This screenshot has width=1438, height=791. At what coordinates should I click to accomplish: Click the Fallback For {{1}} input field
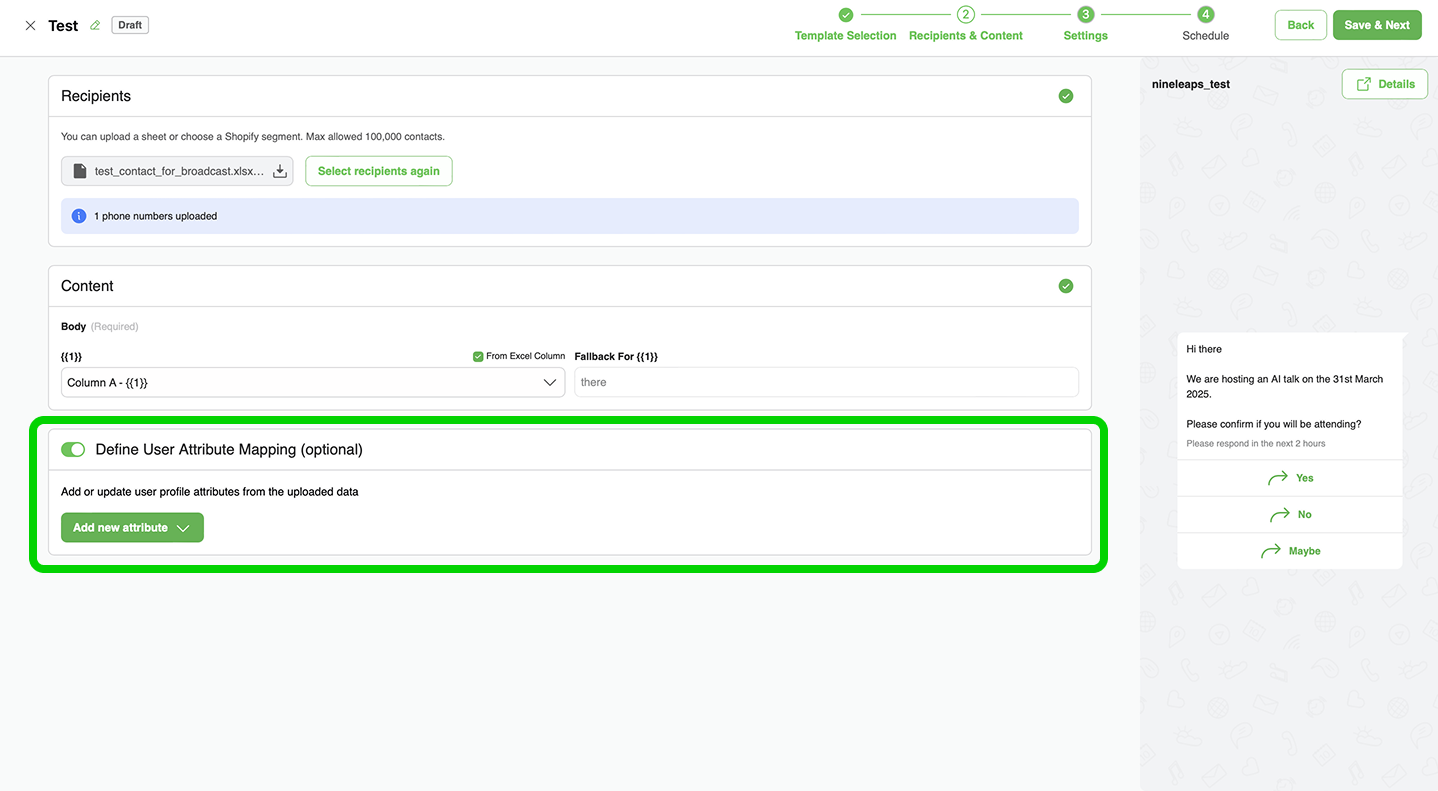click(826, 383)
